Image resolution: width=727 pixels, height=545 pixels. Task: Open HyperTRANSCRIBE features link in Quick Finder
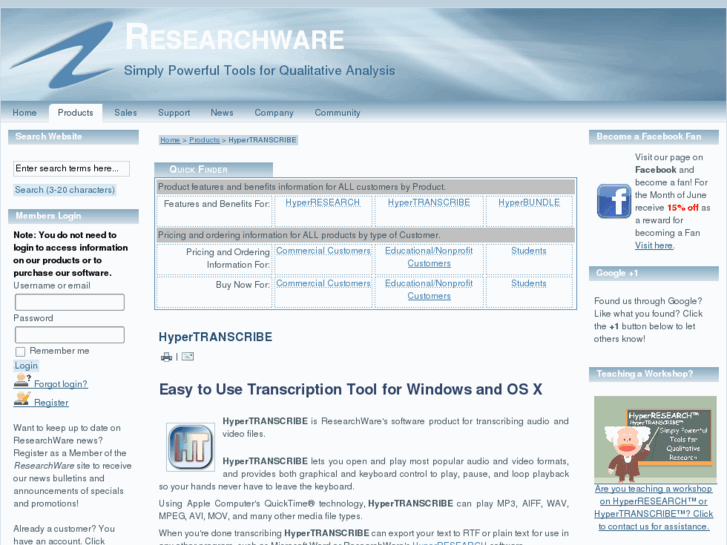429,203
